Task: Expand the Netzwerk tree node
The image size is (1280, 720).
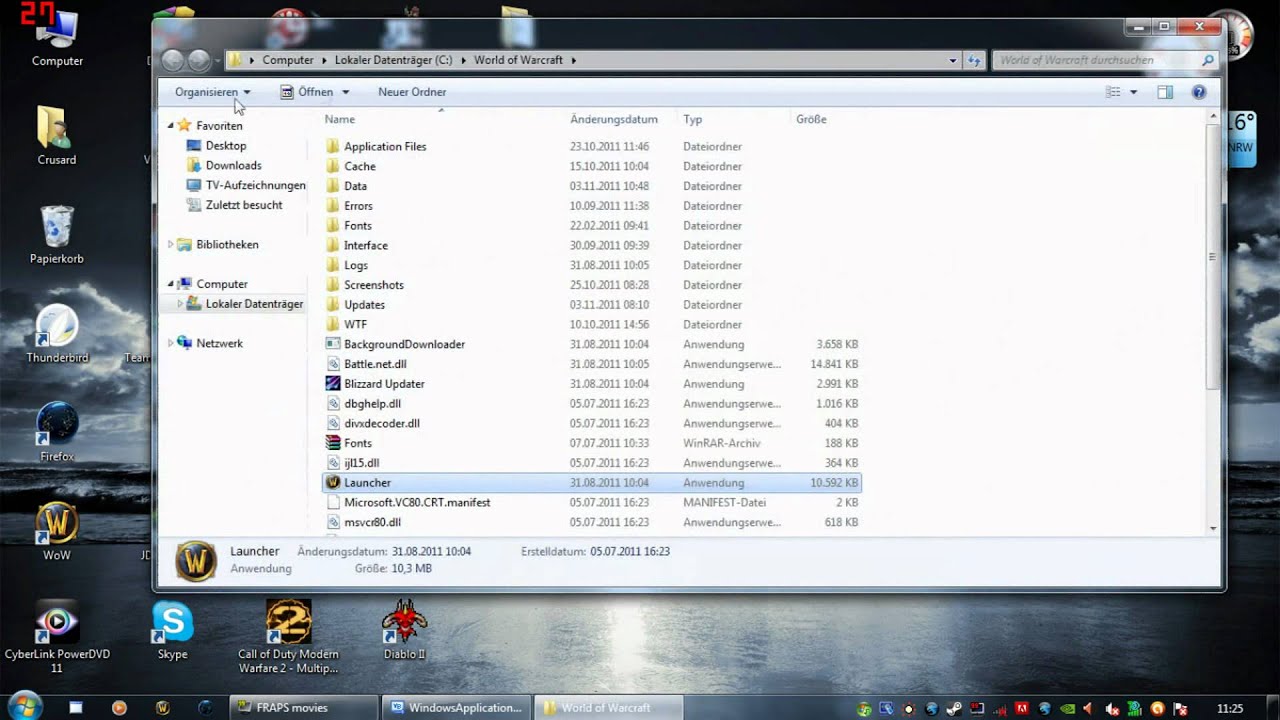Action: 171,343
